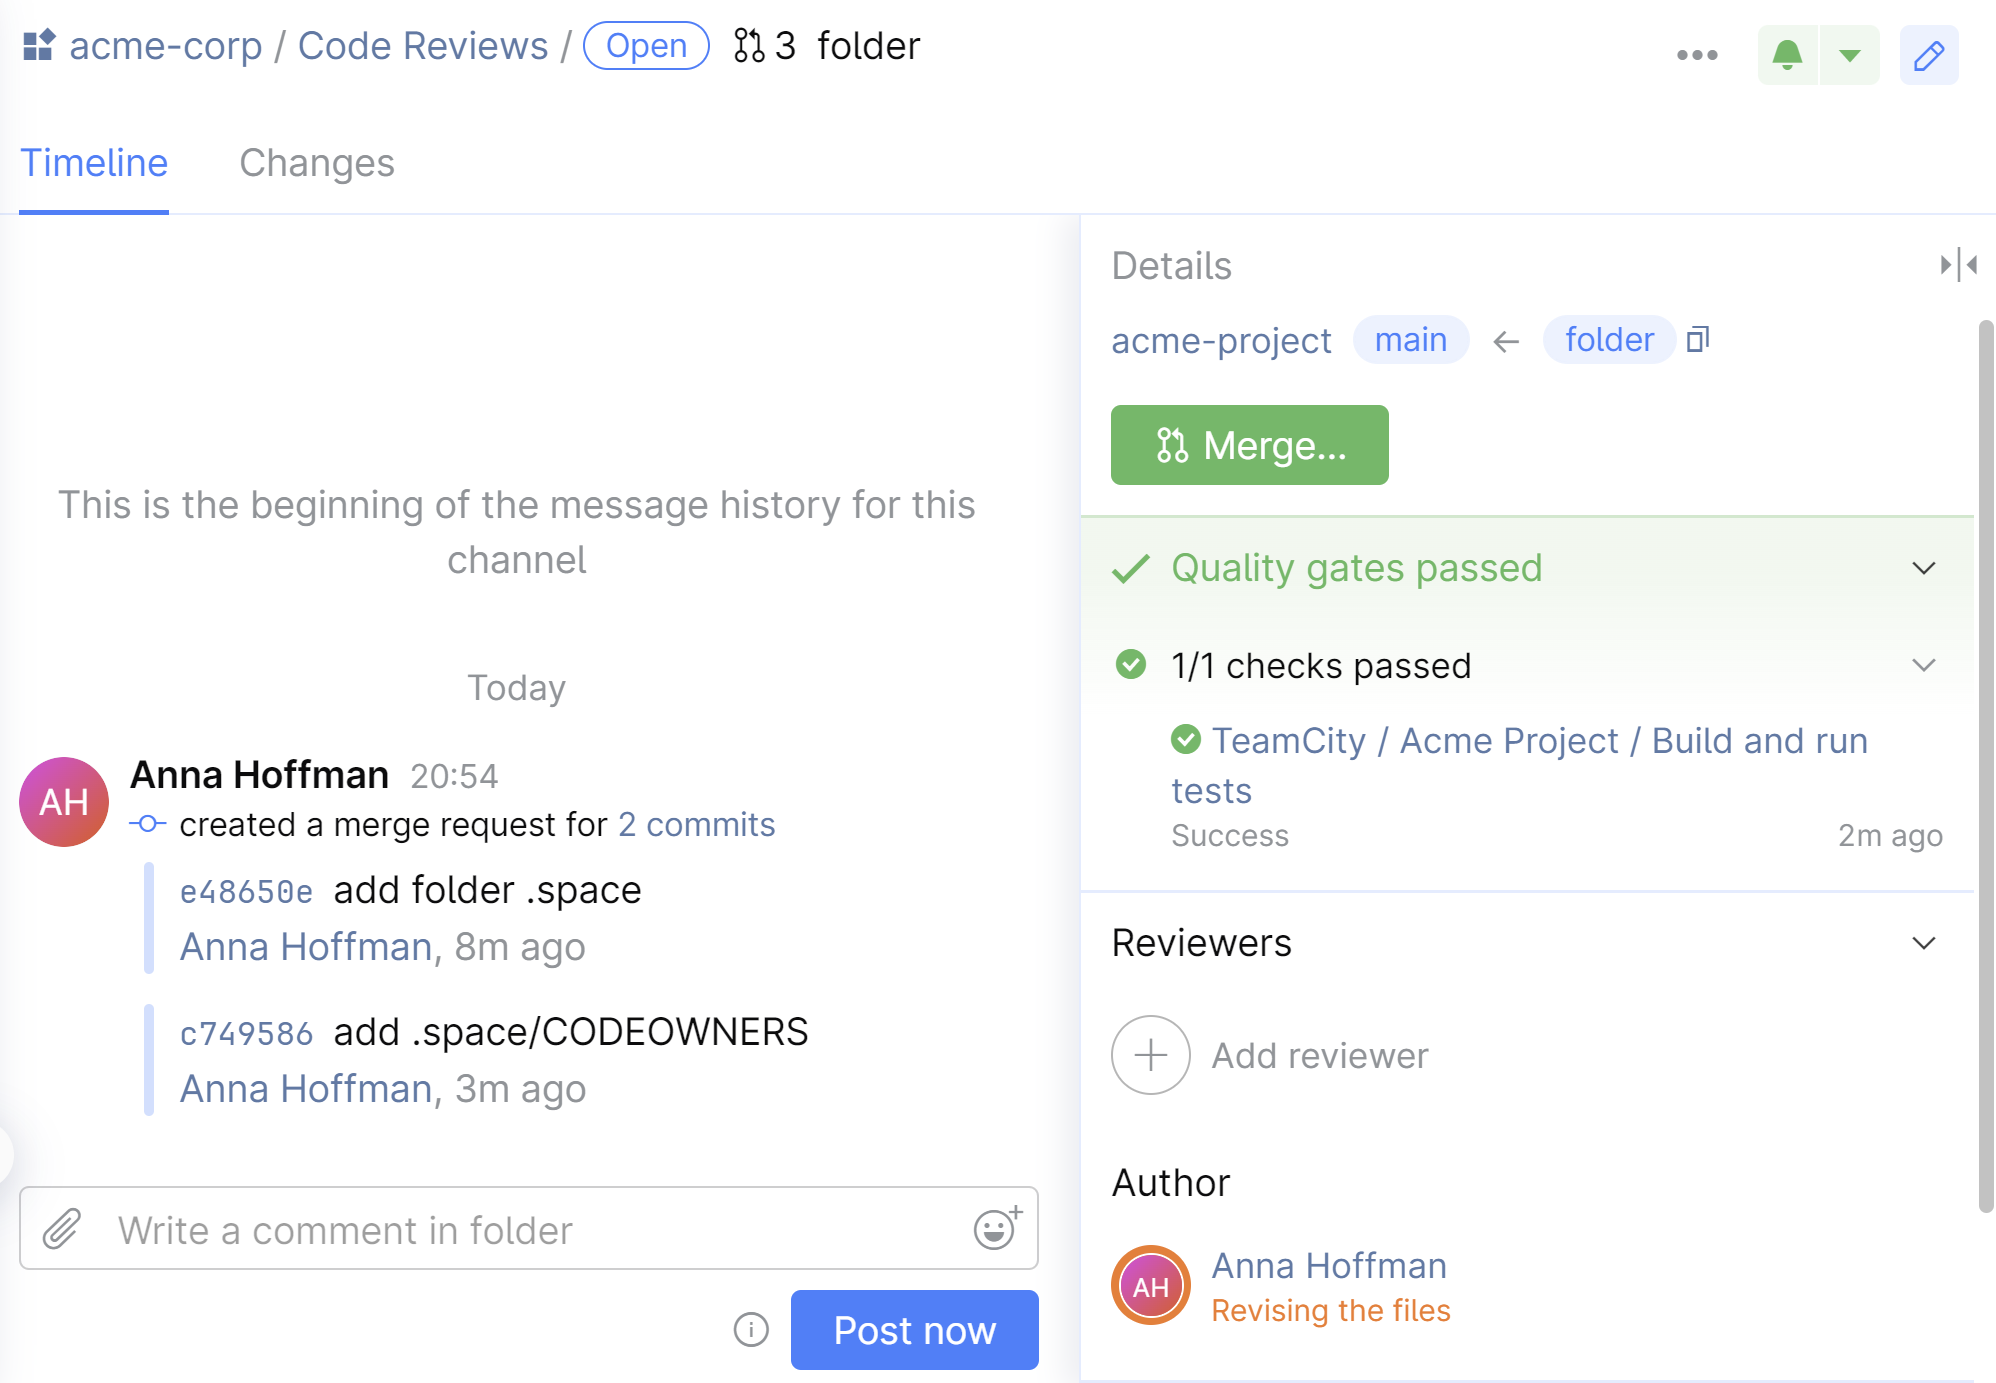
Task: Collapse the 1/1 checks passed list
Action: coord(1923,665)
